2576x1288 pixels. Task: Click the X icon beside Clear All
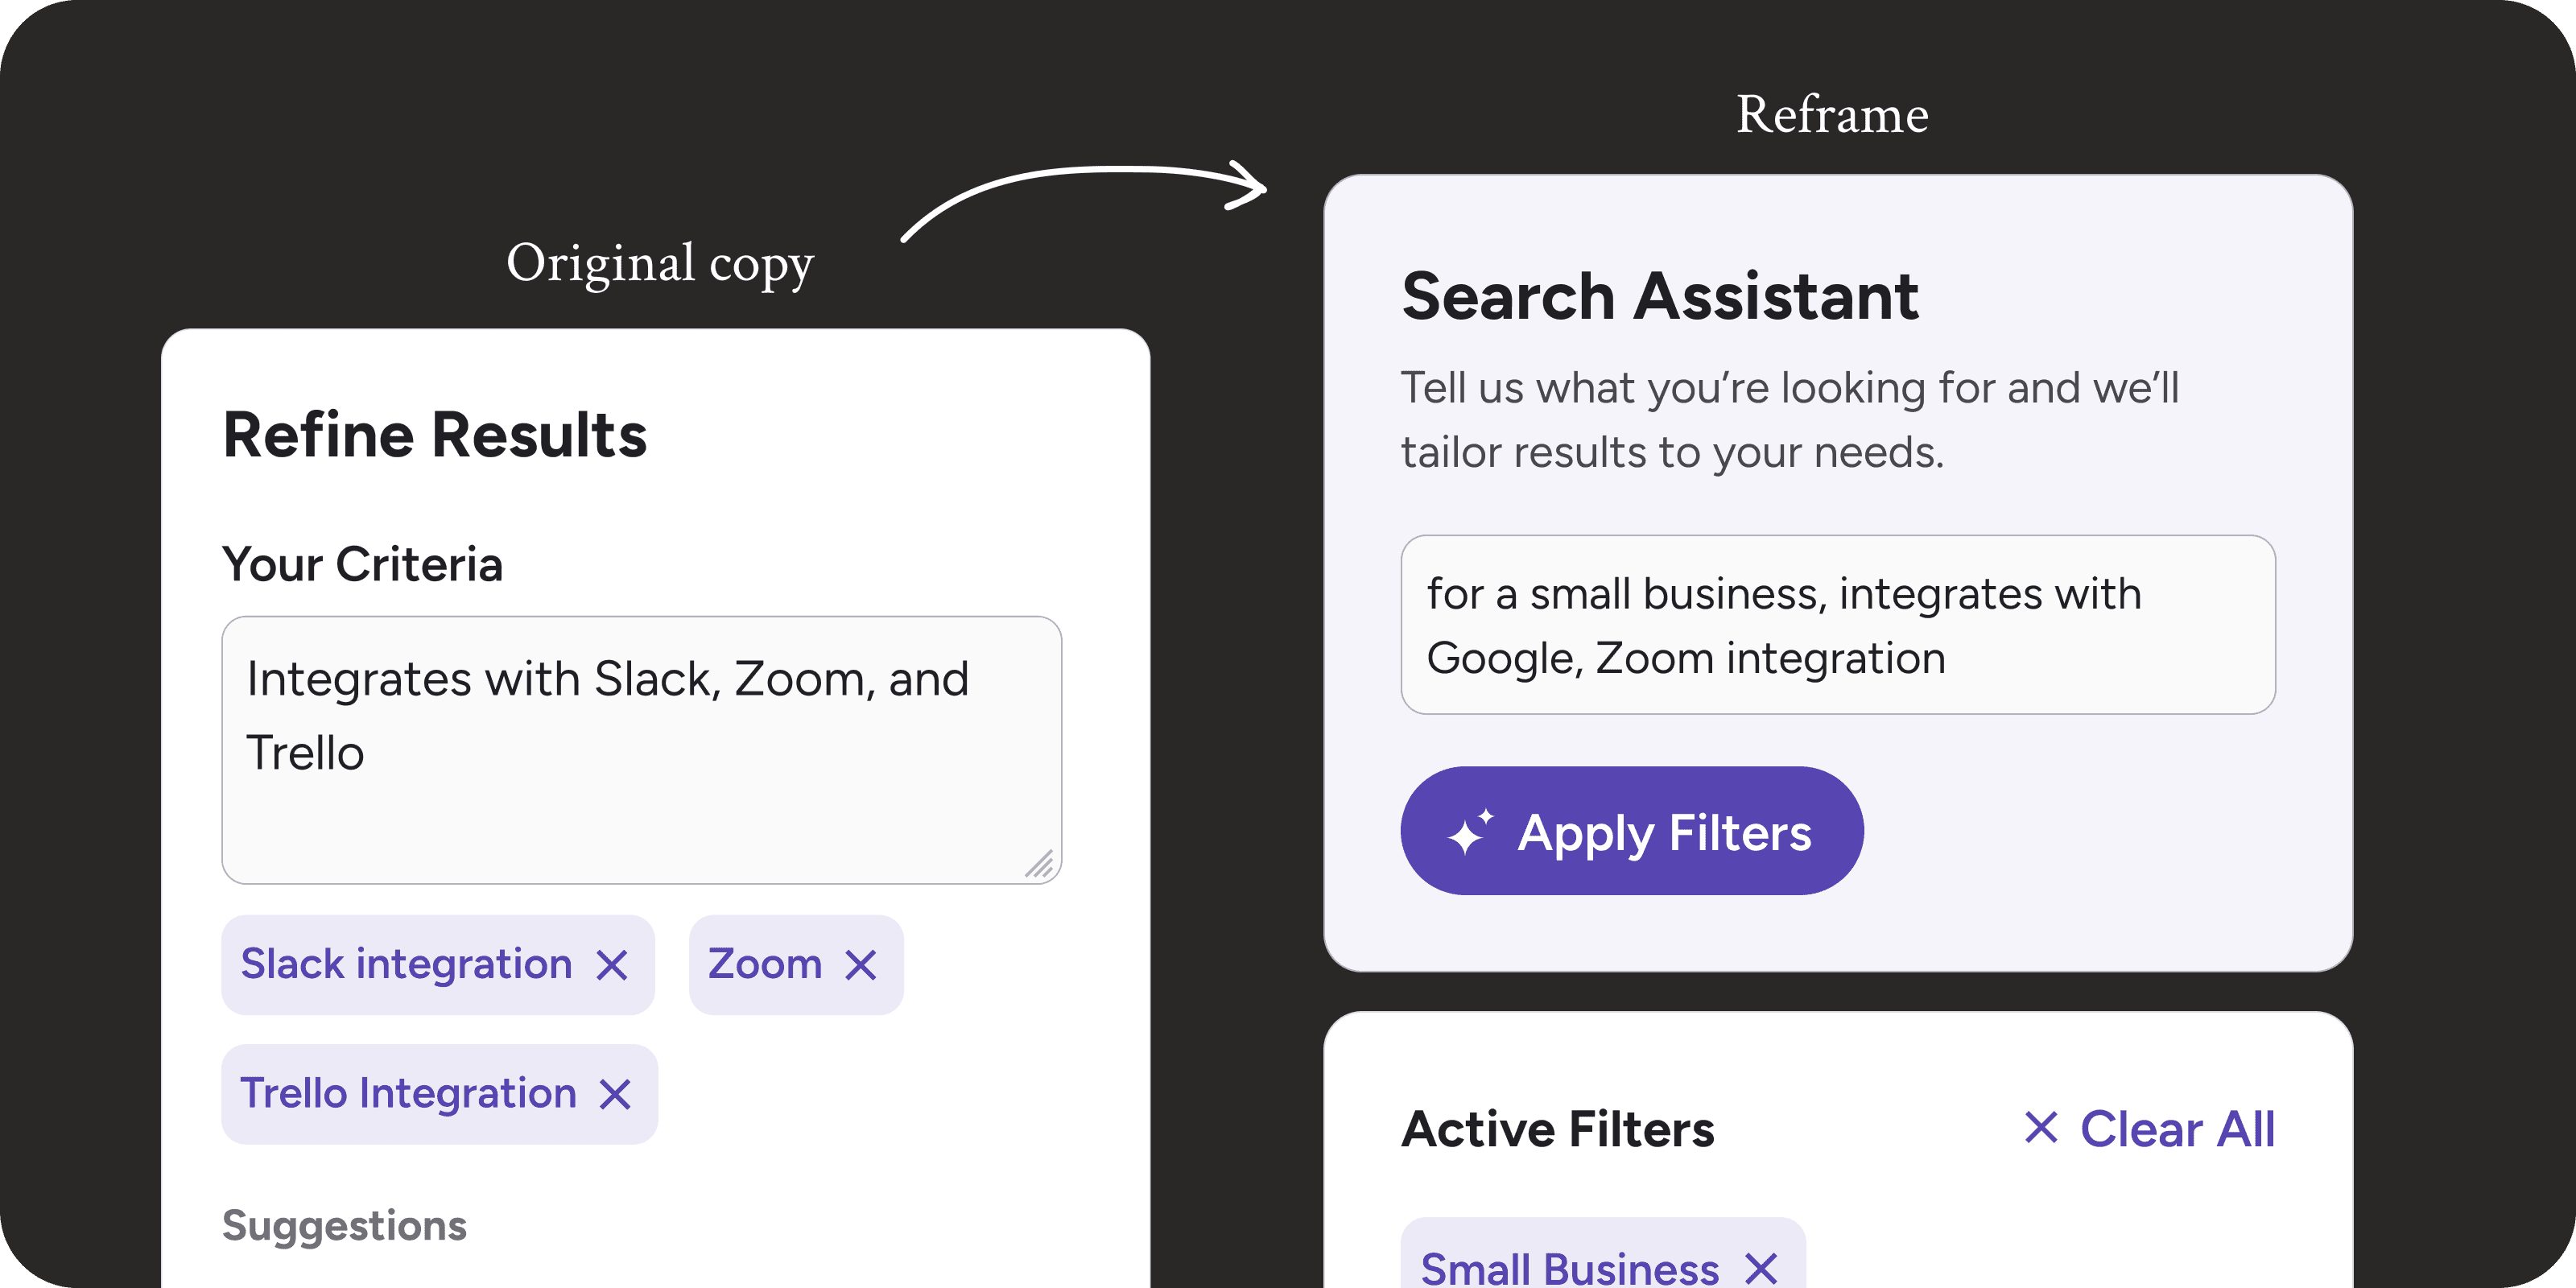2041,1128
